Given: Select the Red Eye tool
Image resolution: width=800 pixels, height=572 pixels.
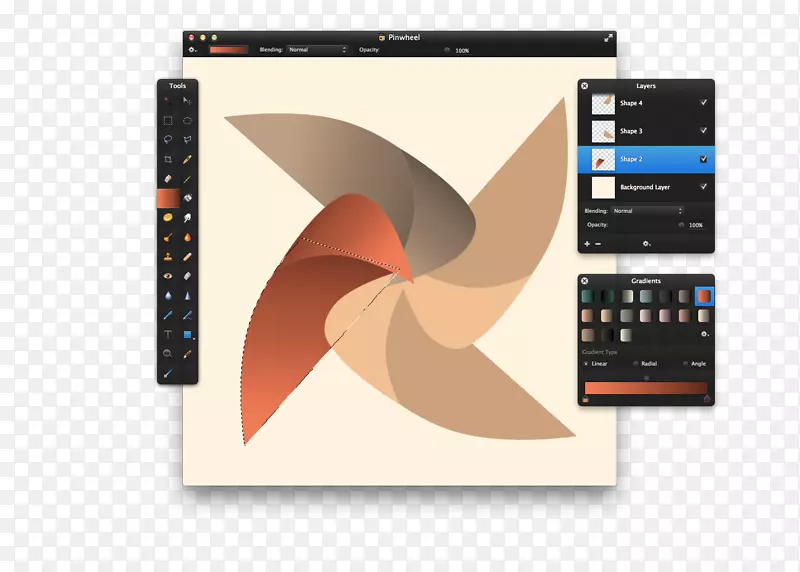Looking at the screenshot, I should 168,275.
